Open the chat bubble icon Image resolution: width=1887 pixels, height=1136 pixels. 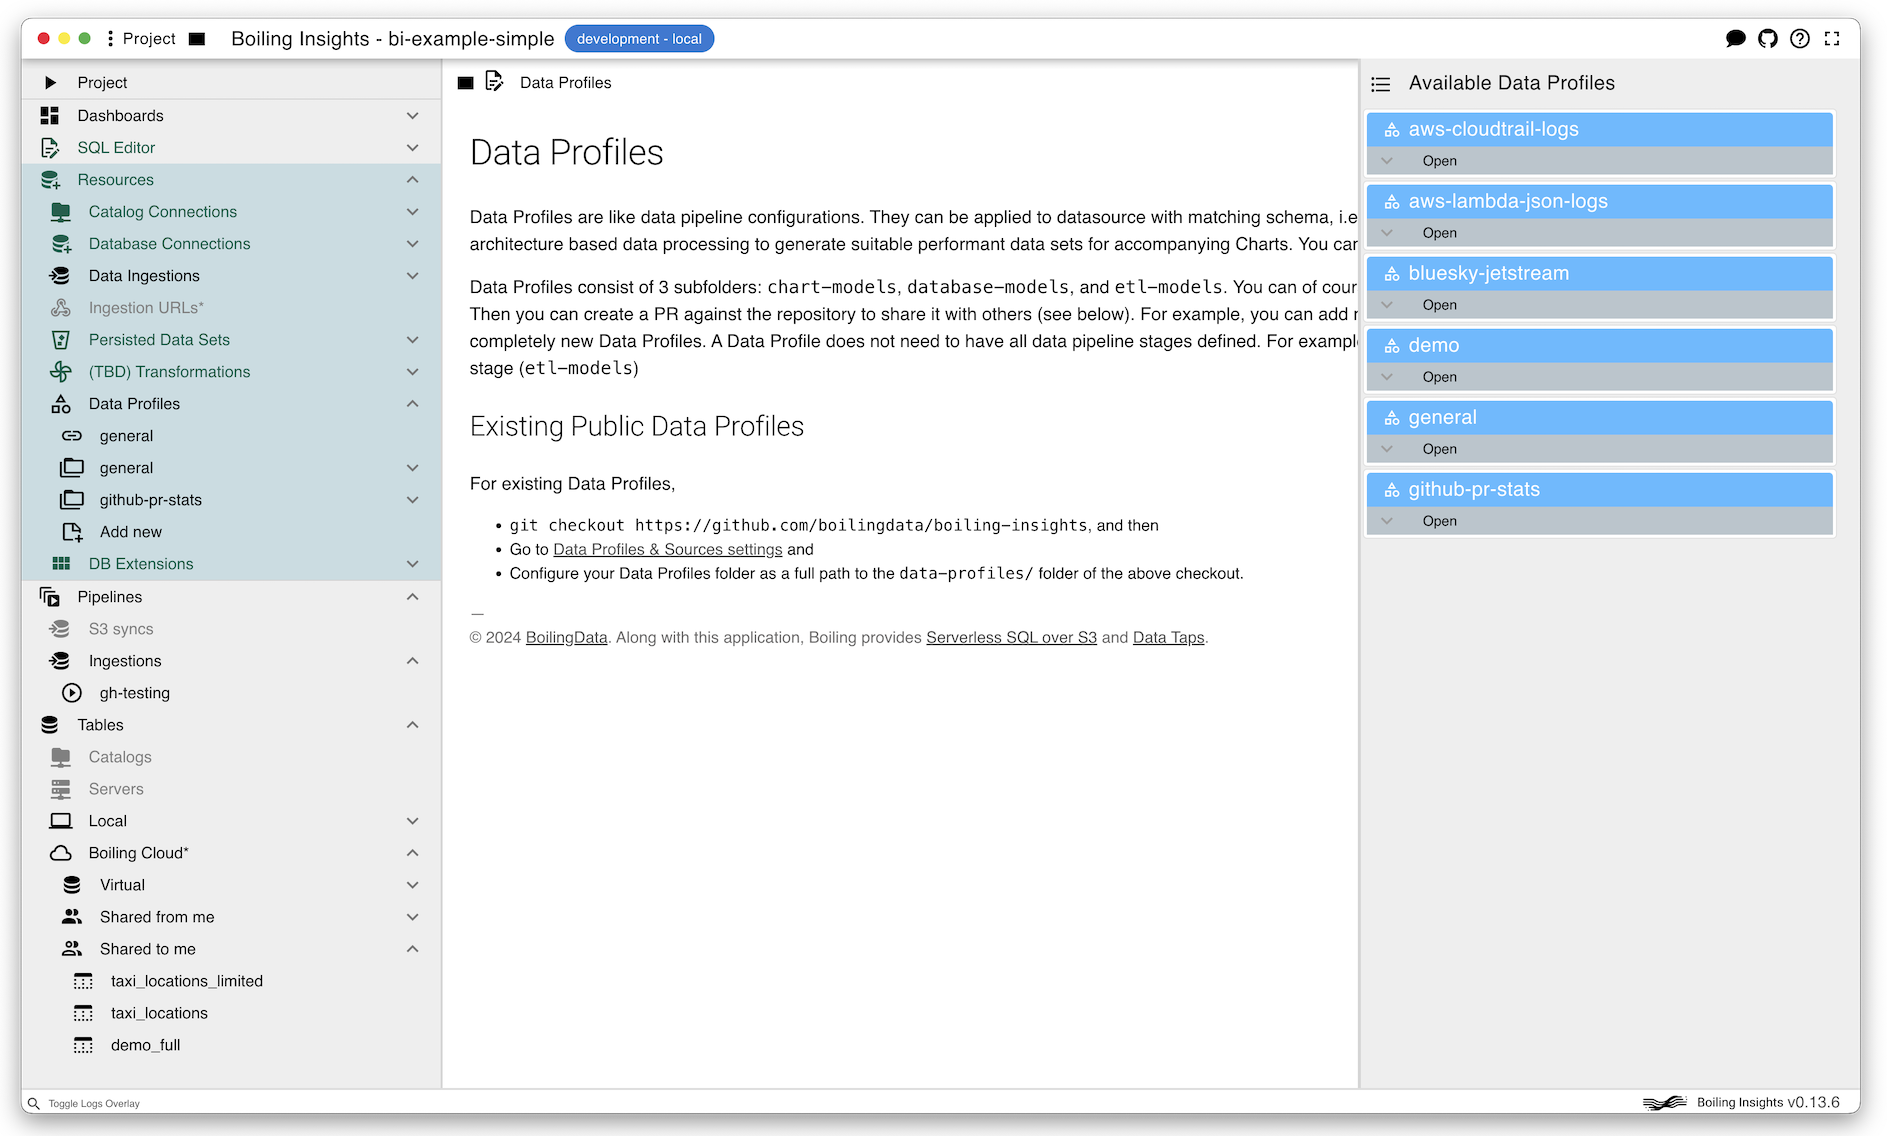click(x=1737, y=39)
